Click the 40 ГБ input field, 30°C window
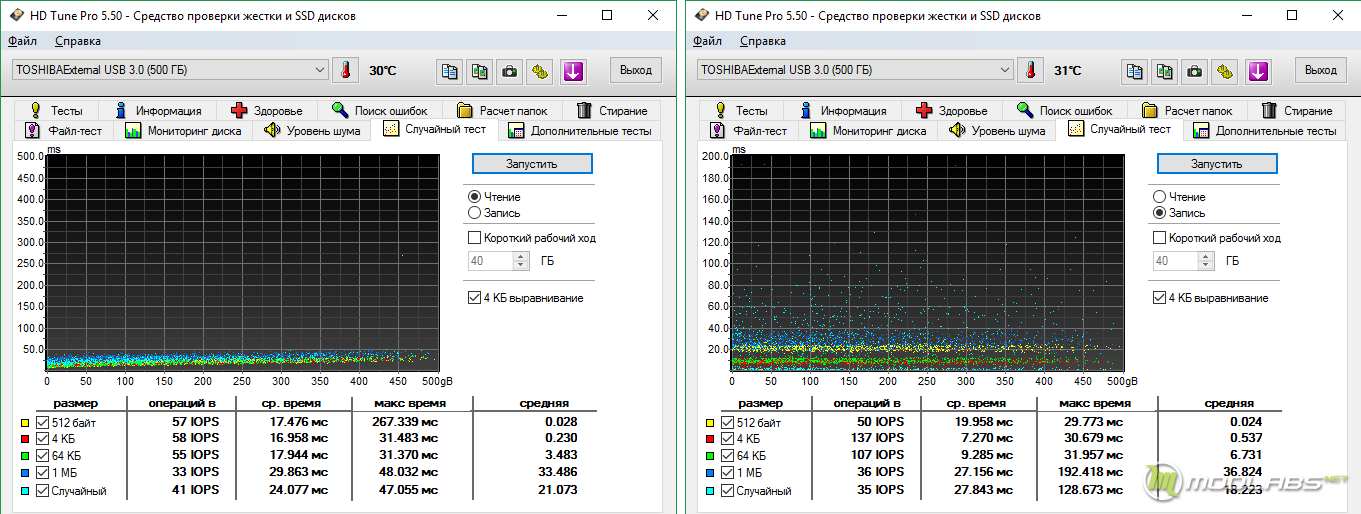Screen dimensions: 1361x514 tap(491, 261)
